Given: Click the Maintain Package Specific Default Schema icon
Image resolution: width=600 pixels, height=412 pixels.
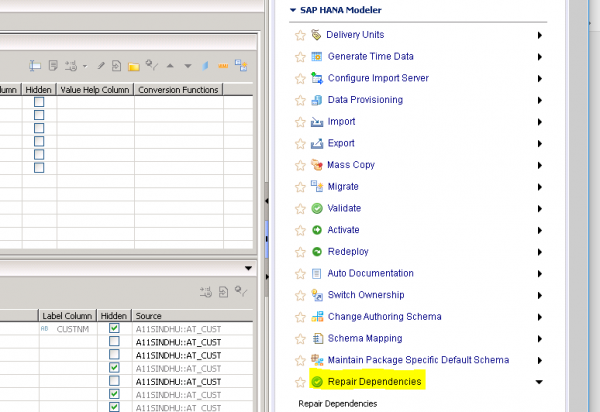Looking at the screenshot, I should (x=317, y=360).
